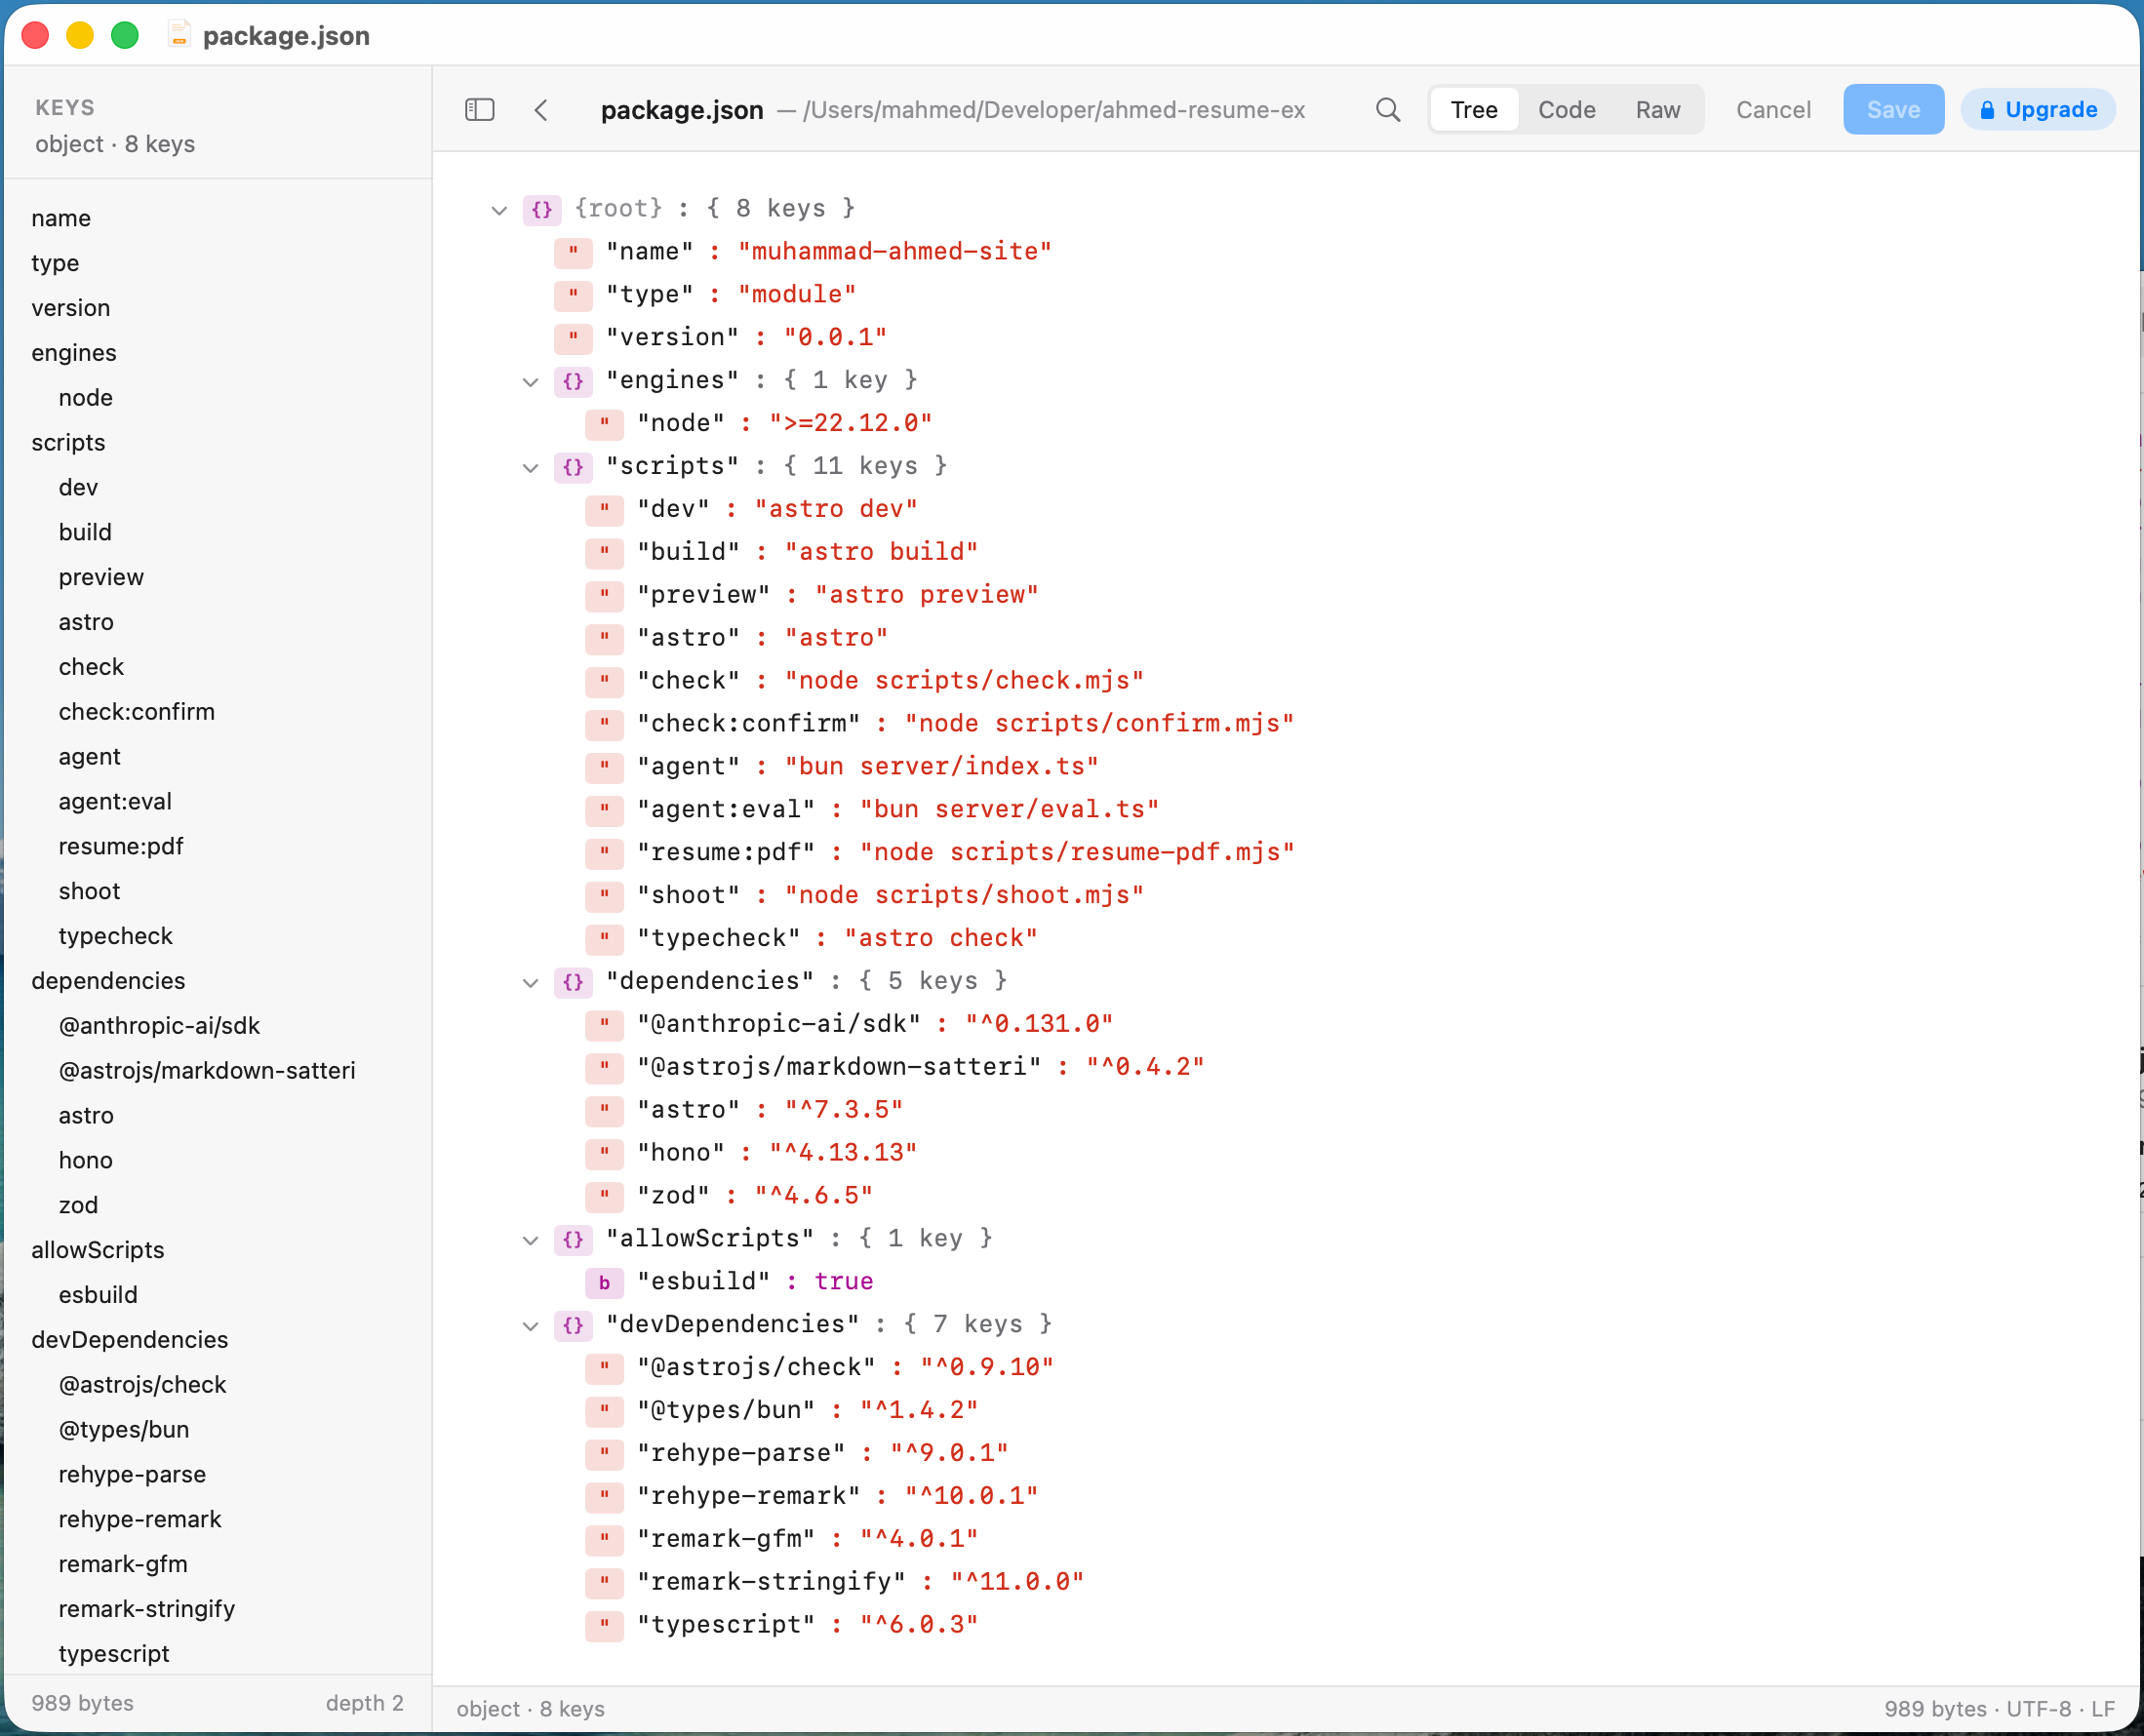Click the value "muhammad-ahmed-site"
Viewport: 2144px width, 1736px height.
click(x=894, y=251)
